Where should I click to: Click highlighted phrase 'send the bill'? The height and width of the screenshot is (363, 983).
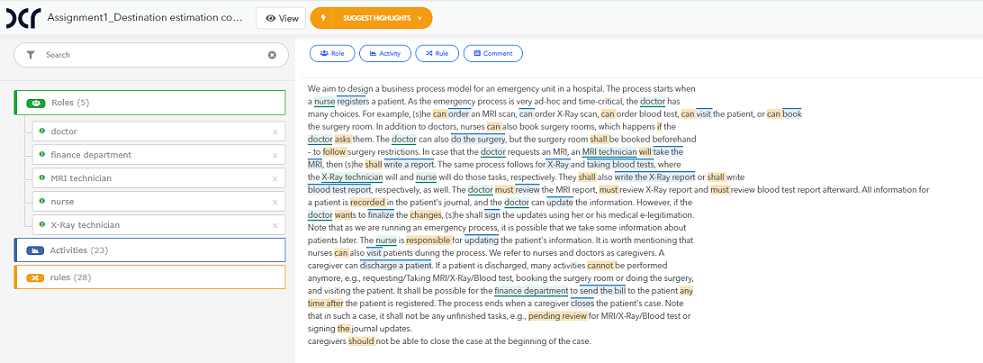pos(602,291)
